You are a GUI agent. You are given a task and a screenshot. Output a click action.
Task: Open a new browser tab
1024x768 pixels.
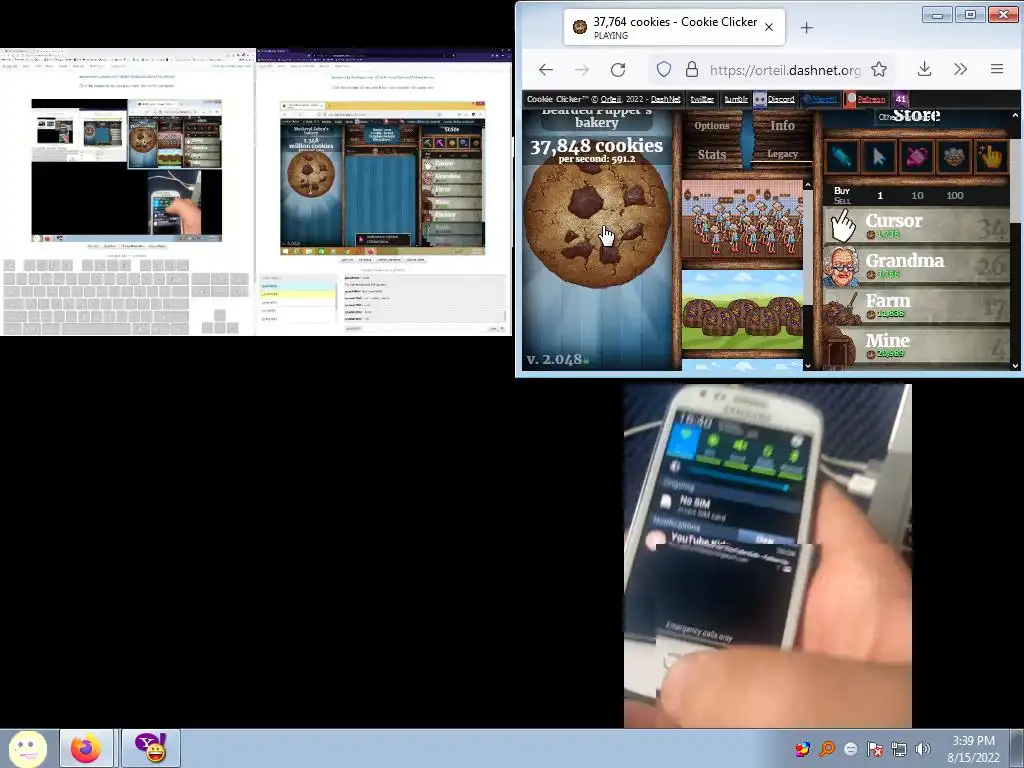click(x=807, y=27)
